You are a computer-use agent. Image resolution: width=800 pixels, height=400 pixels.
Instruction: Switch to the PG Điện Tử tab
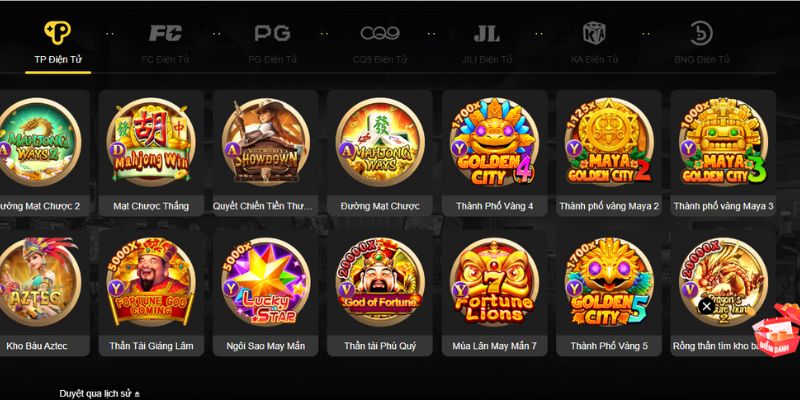tap(272, 43)
